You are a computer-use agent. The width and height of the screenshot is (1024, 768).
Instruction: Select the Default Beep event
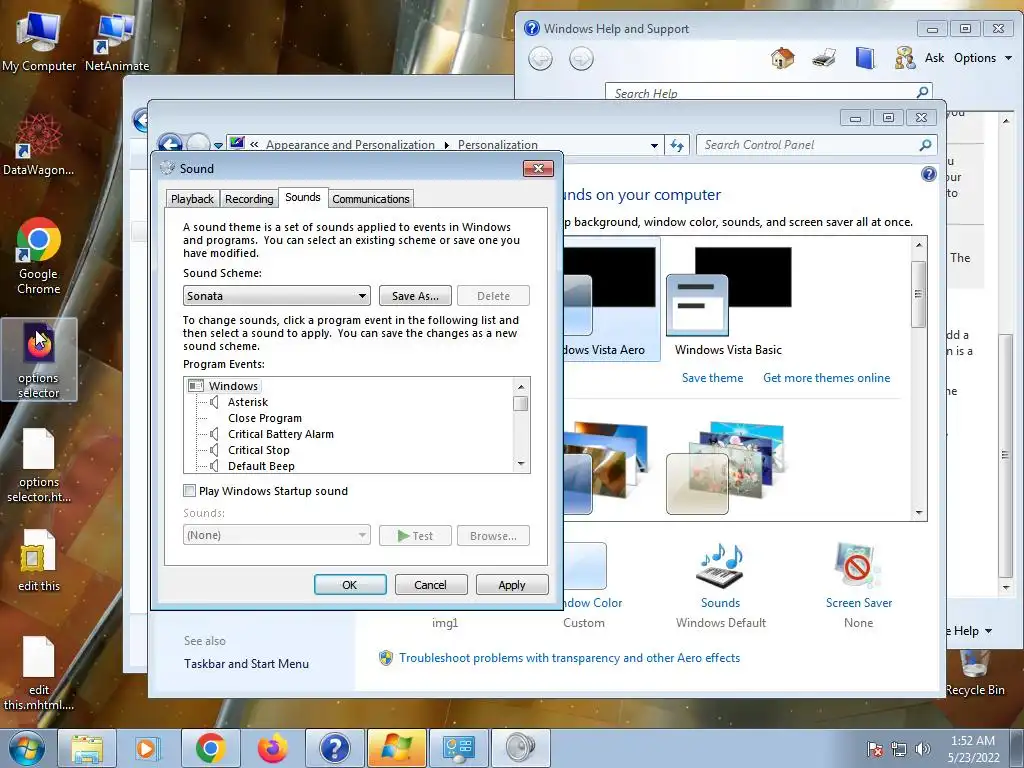261,466
